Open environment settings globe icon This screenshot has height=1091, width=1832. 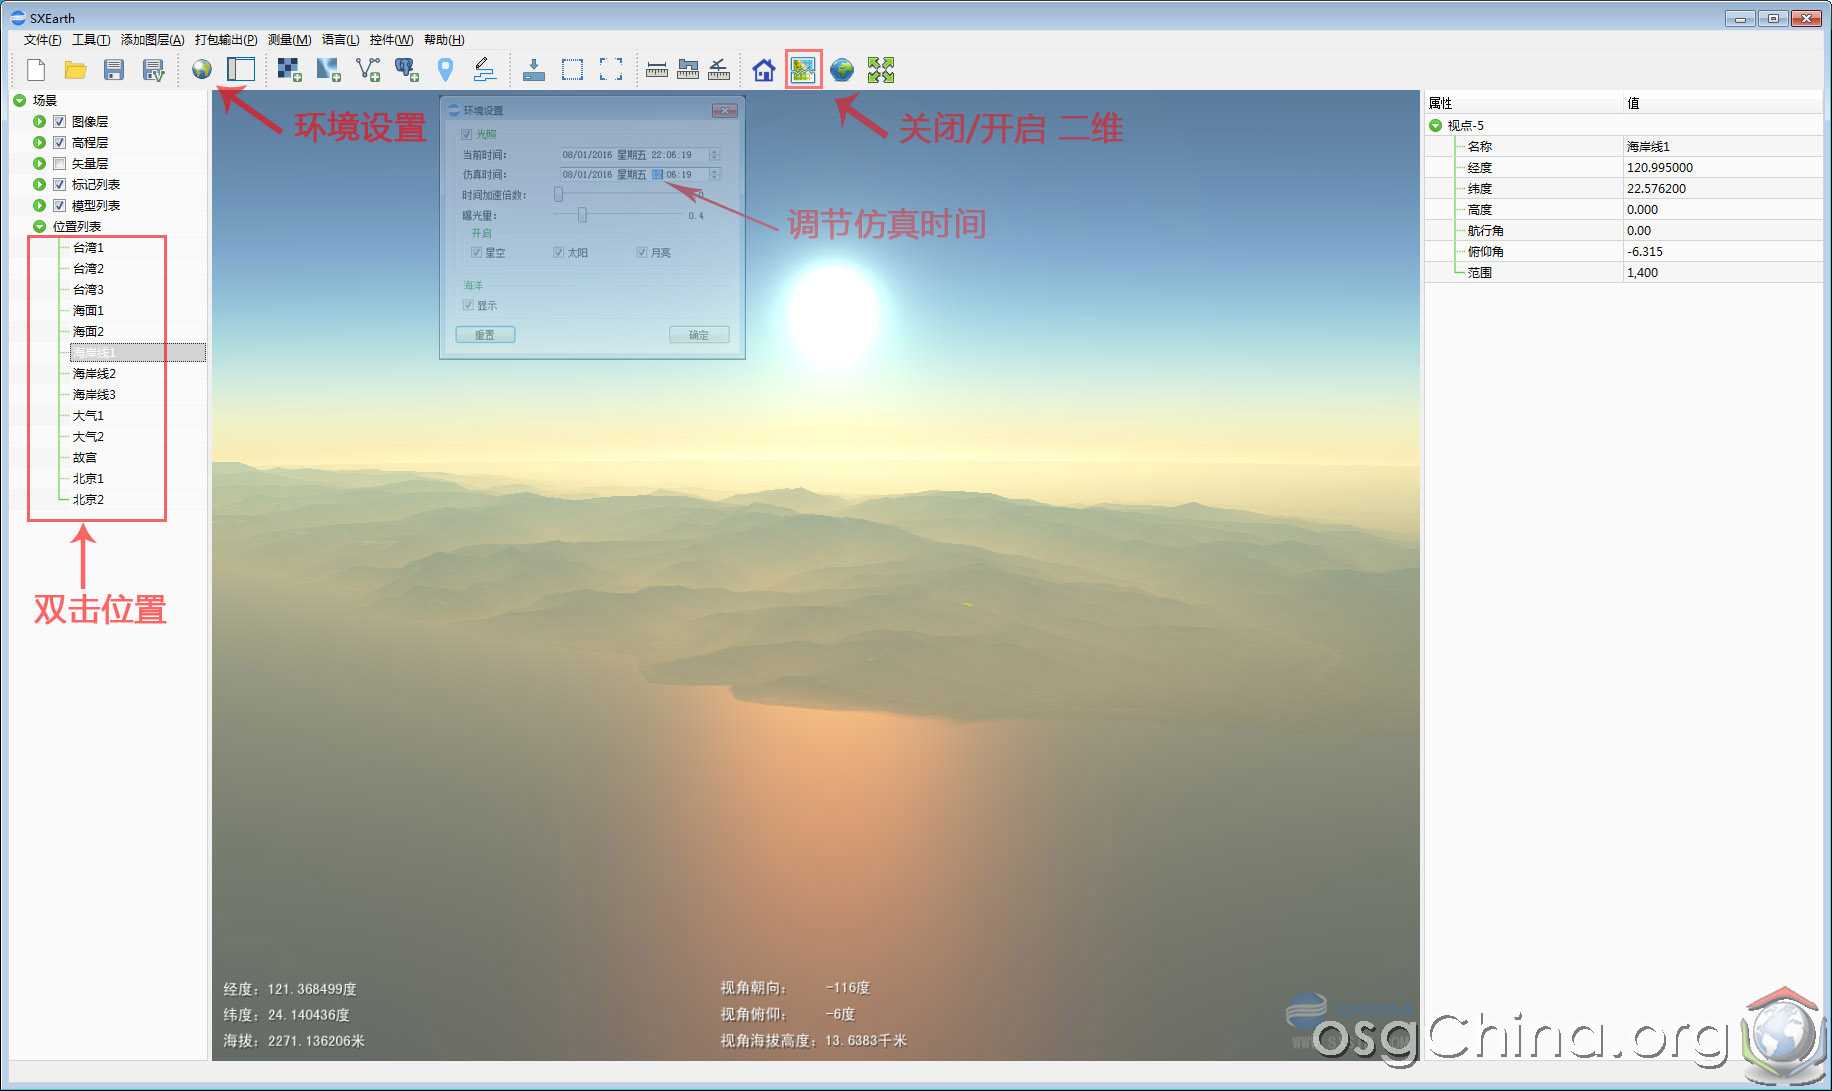[x=202, y=69]
